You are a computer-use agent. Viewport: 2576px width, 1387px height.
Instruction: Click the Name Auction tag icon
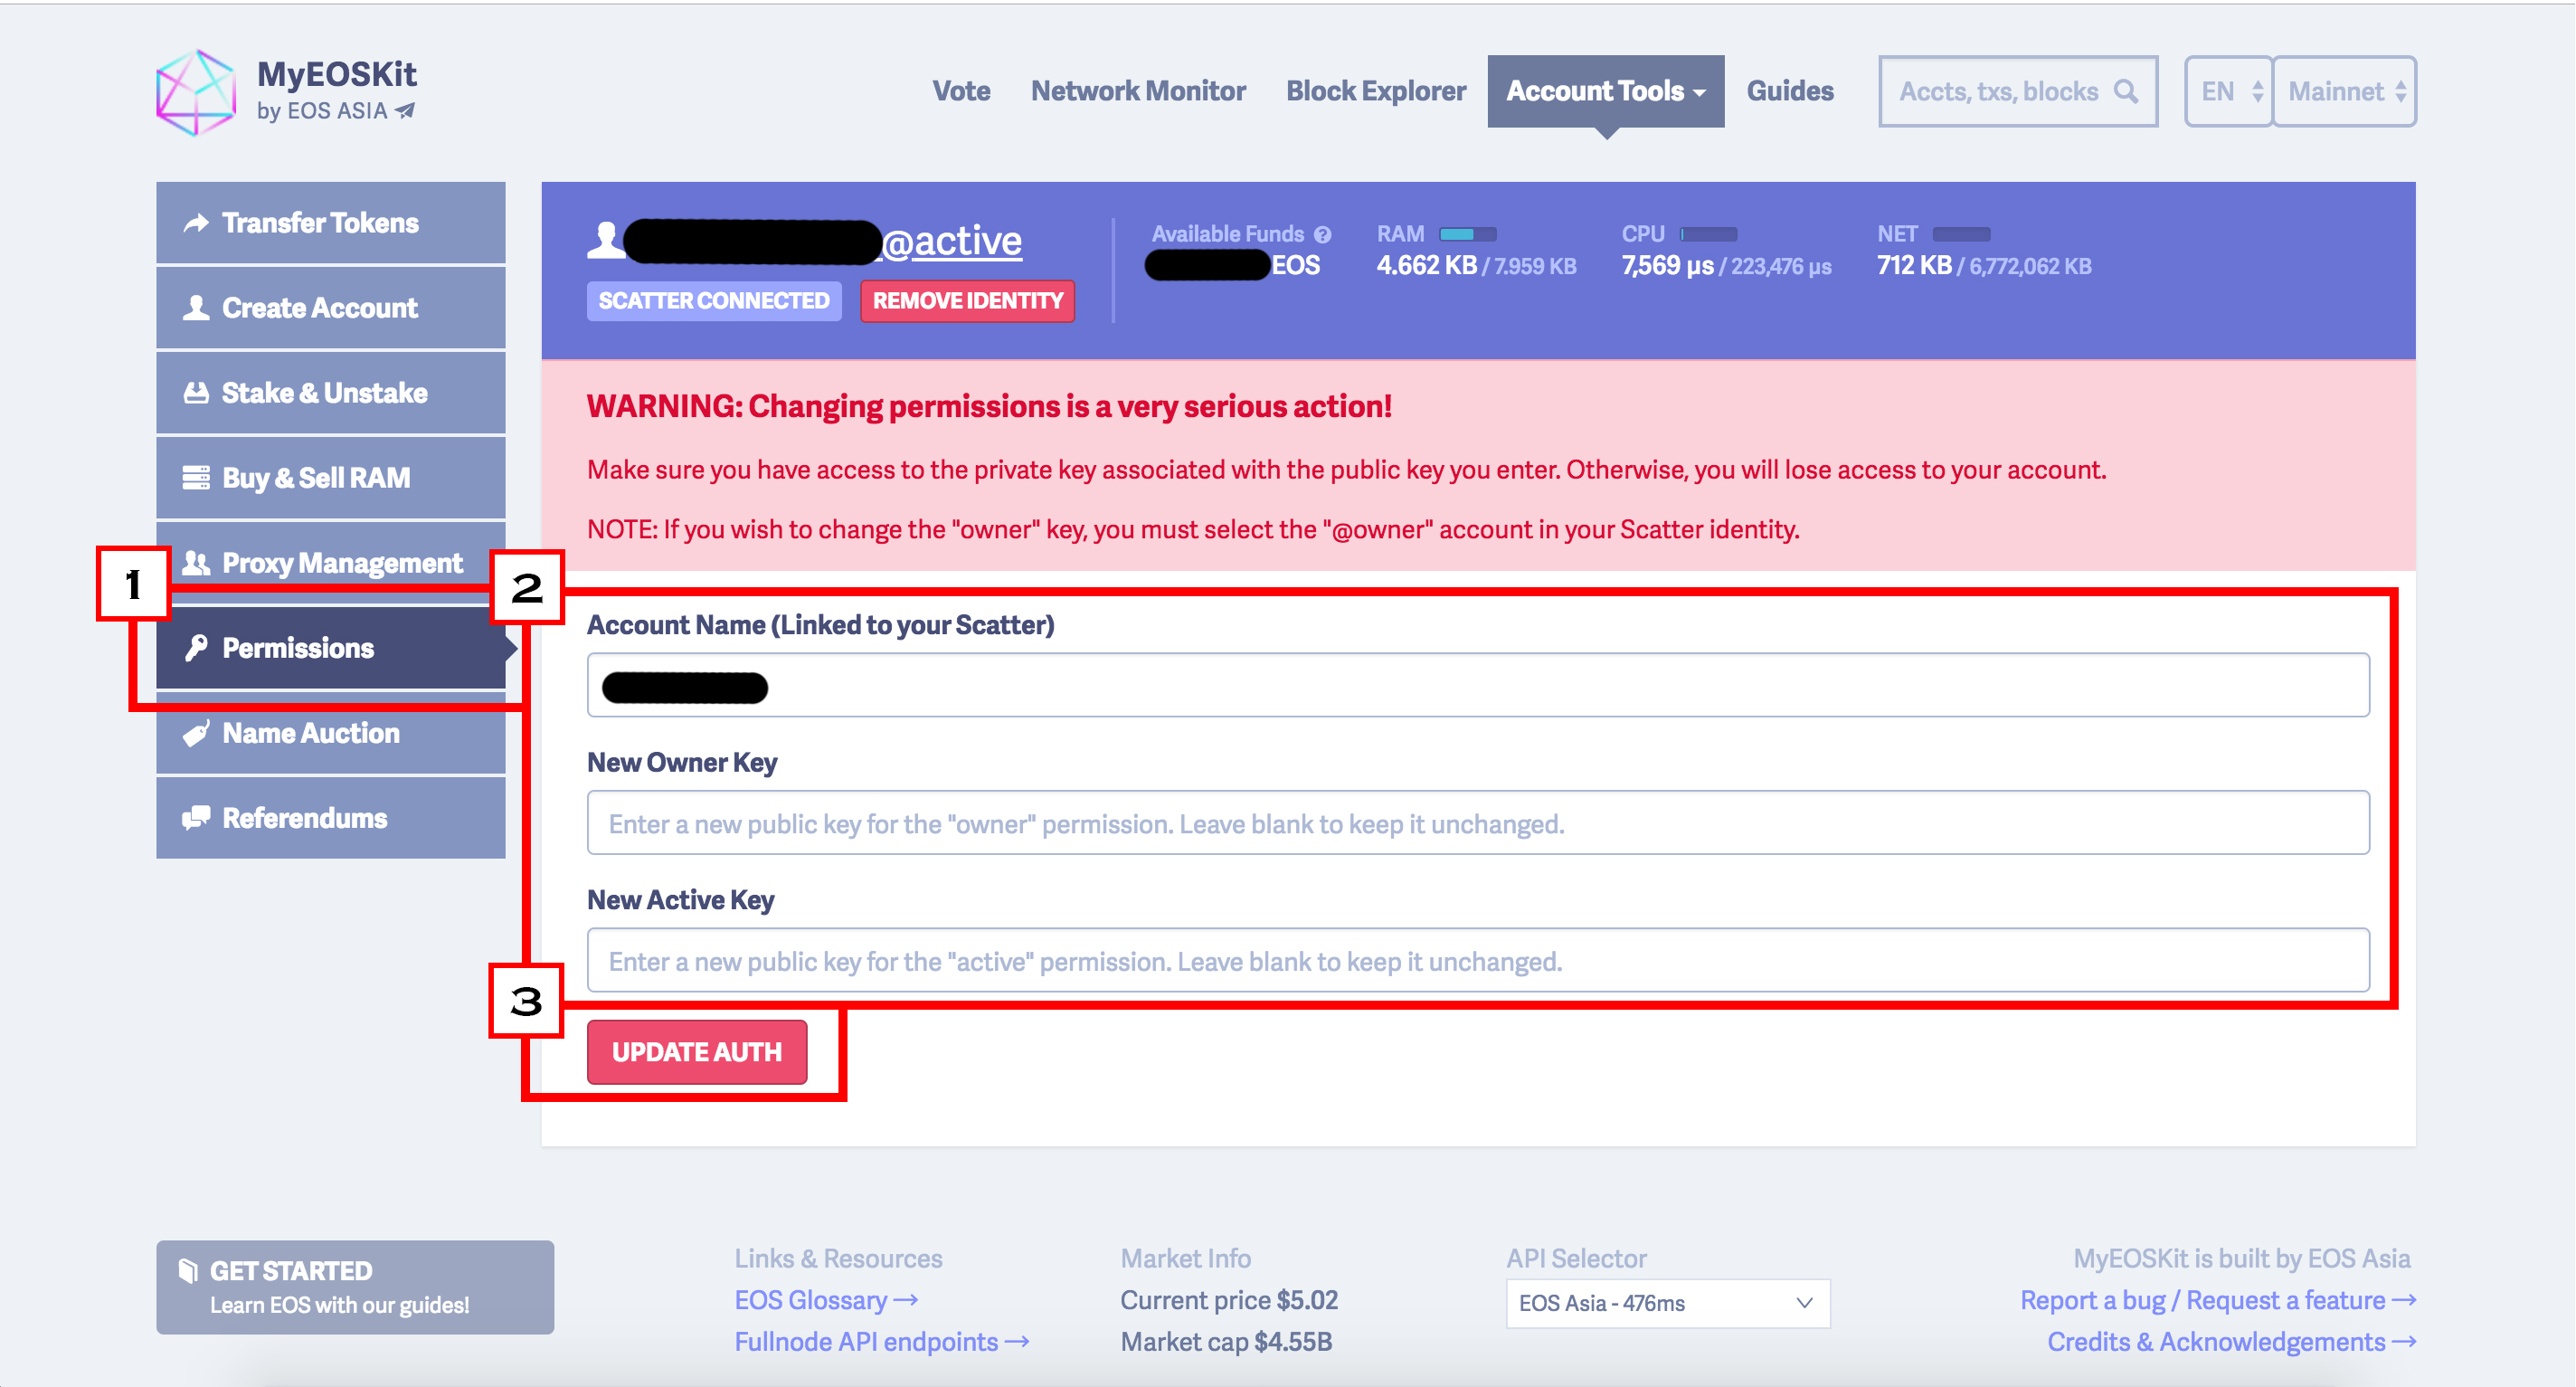(196, 733)
